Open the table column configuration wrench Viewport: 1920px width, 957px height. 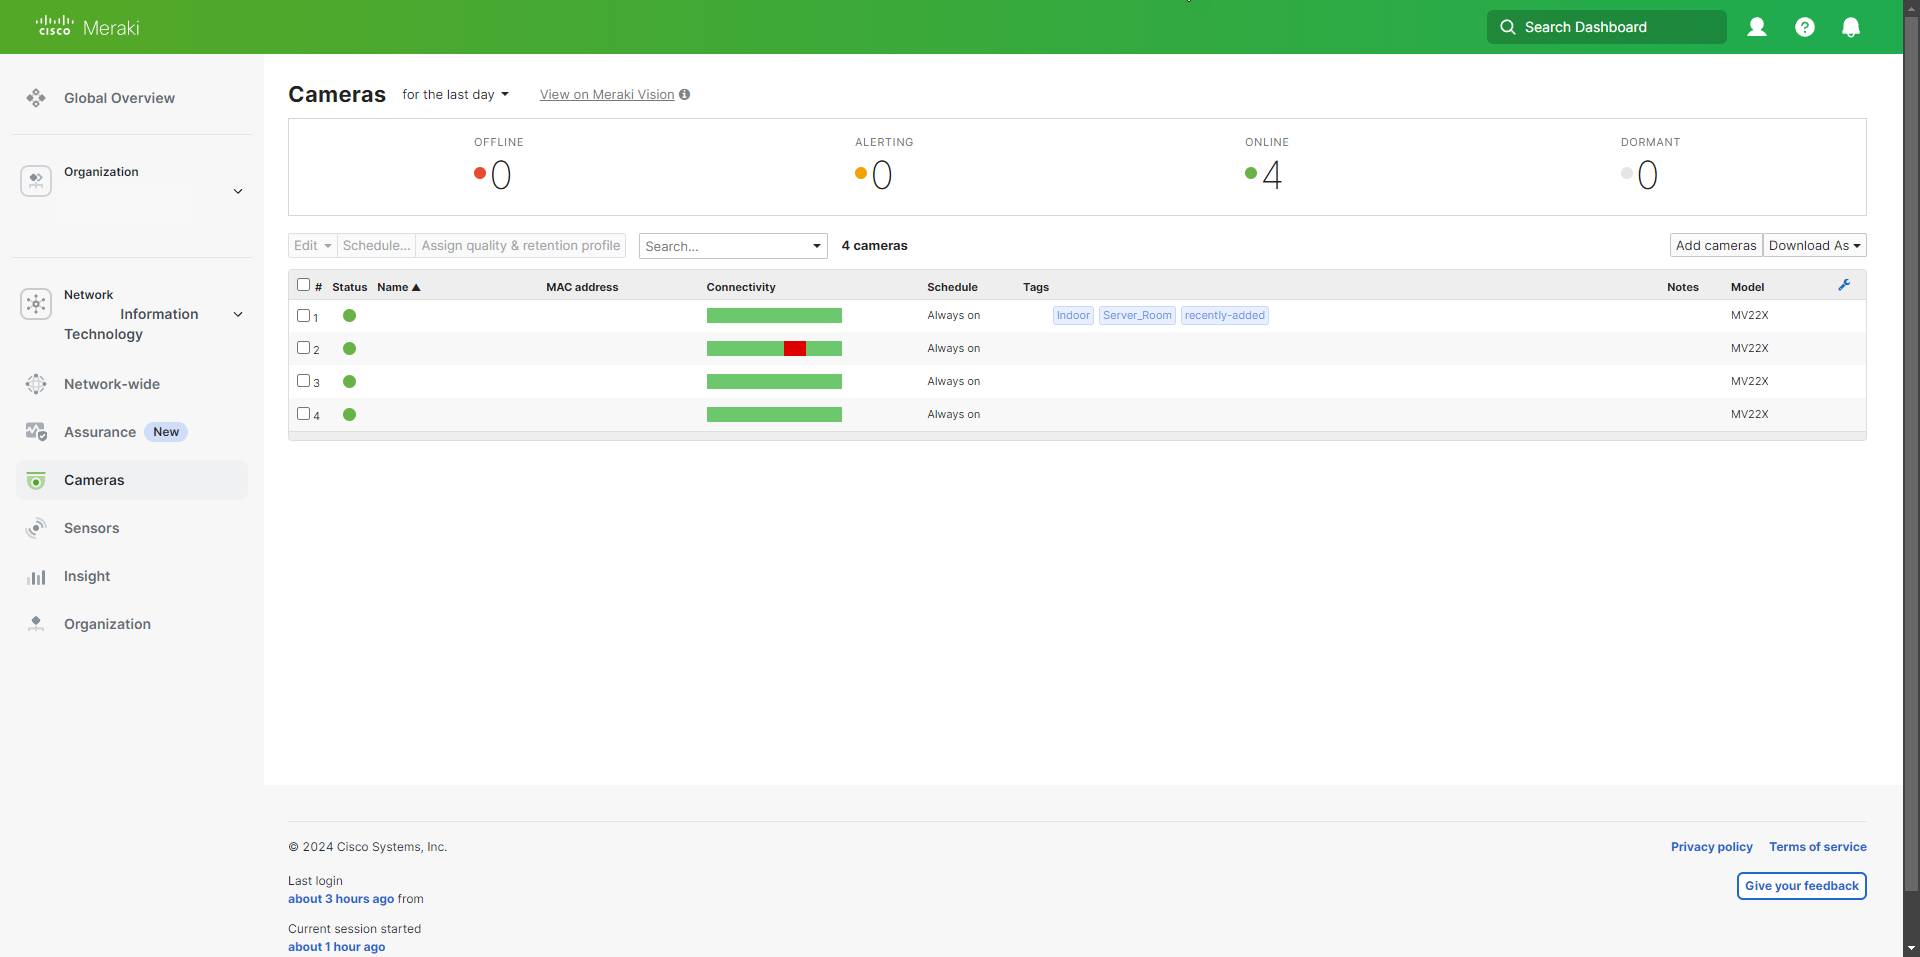click(1845, 285)
